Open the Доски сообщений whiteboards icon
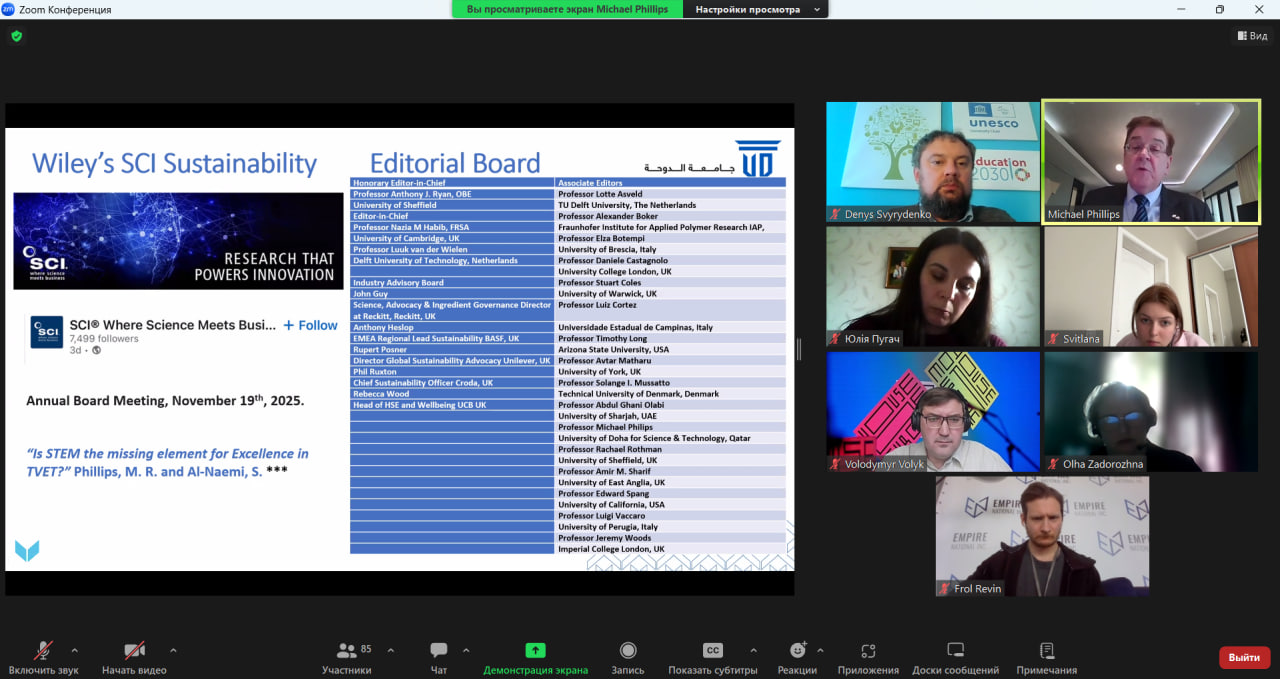 point(955,651)
